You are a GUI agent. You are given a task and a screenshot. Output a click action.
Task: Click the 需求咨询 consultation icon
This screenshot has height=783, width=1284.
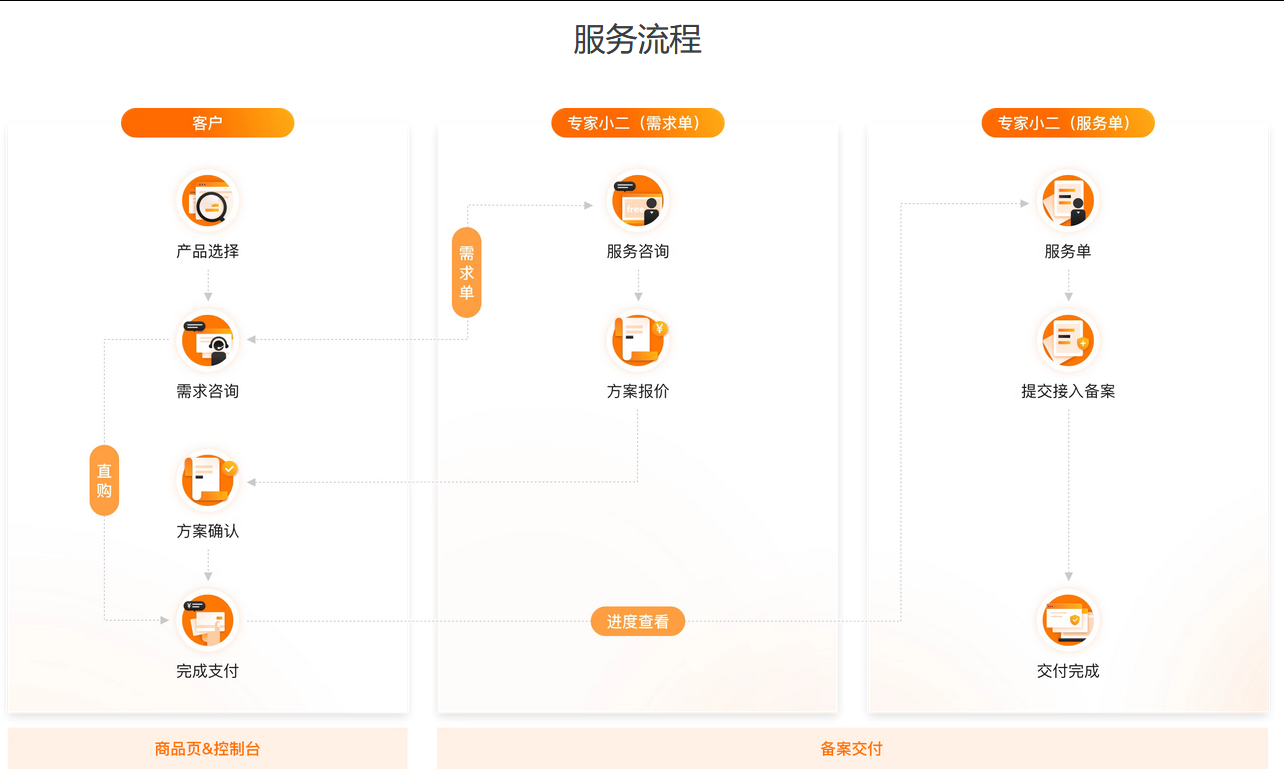[x=207, y=338]
